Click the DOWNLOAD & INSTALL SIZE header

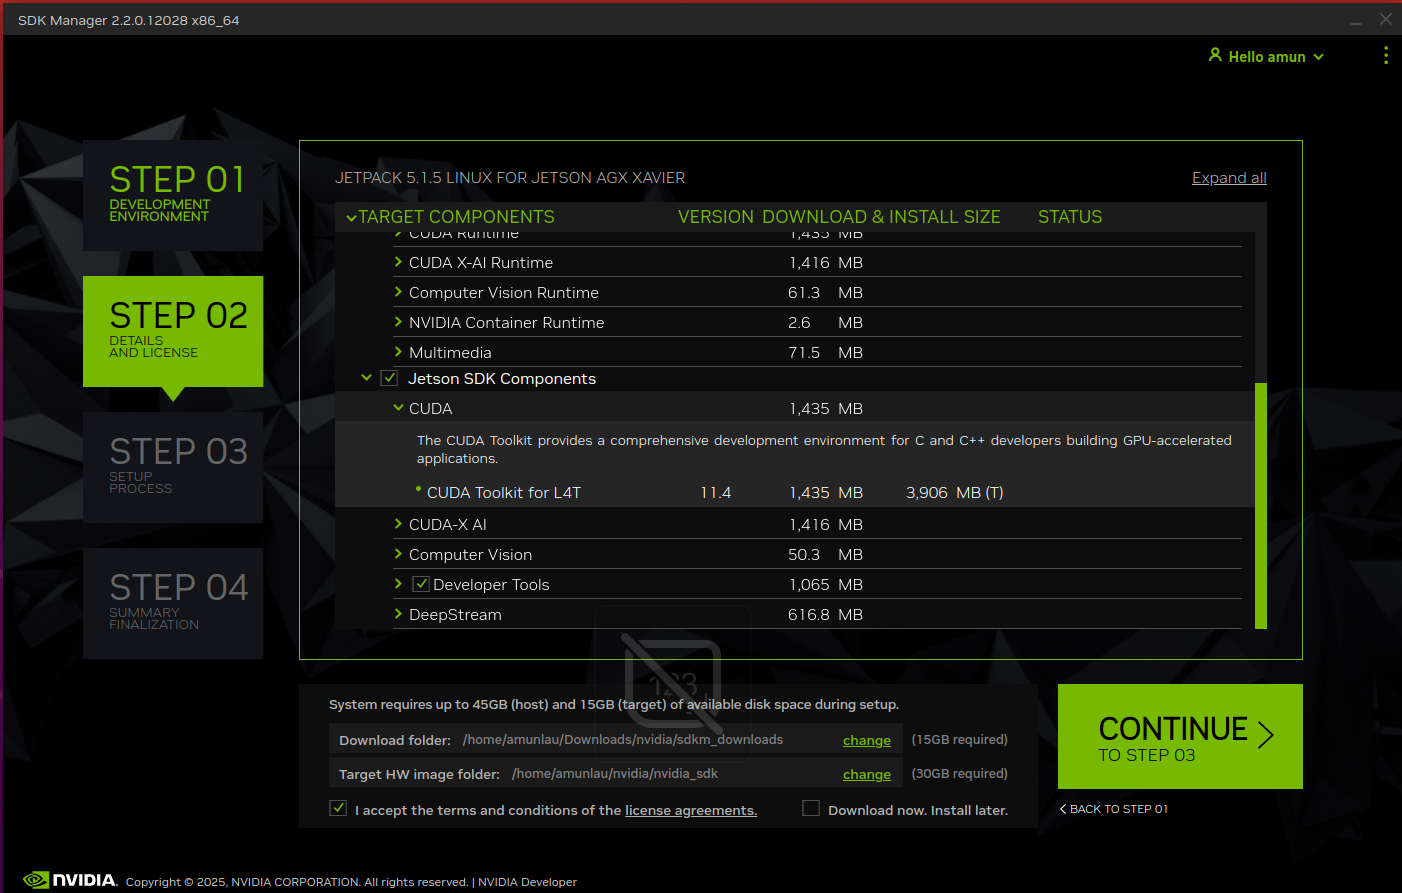pyautogui.click(x=881, y=217)
